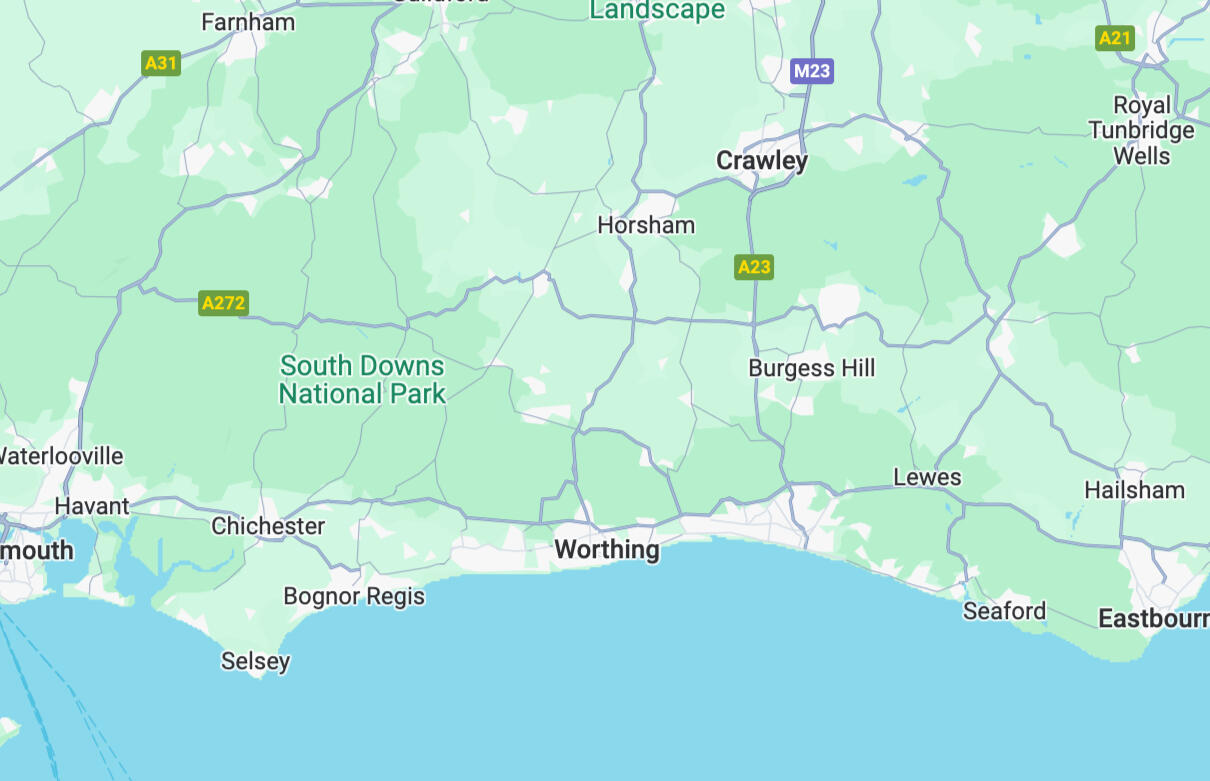Click the A21 road shield
Screen dimensions: 1210x781
1114,38
